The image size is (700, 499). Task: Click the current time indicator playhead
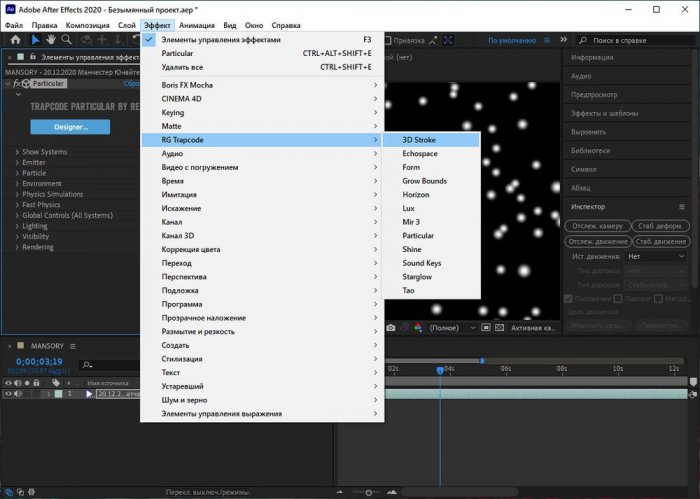click(x=440, y=370)
